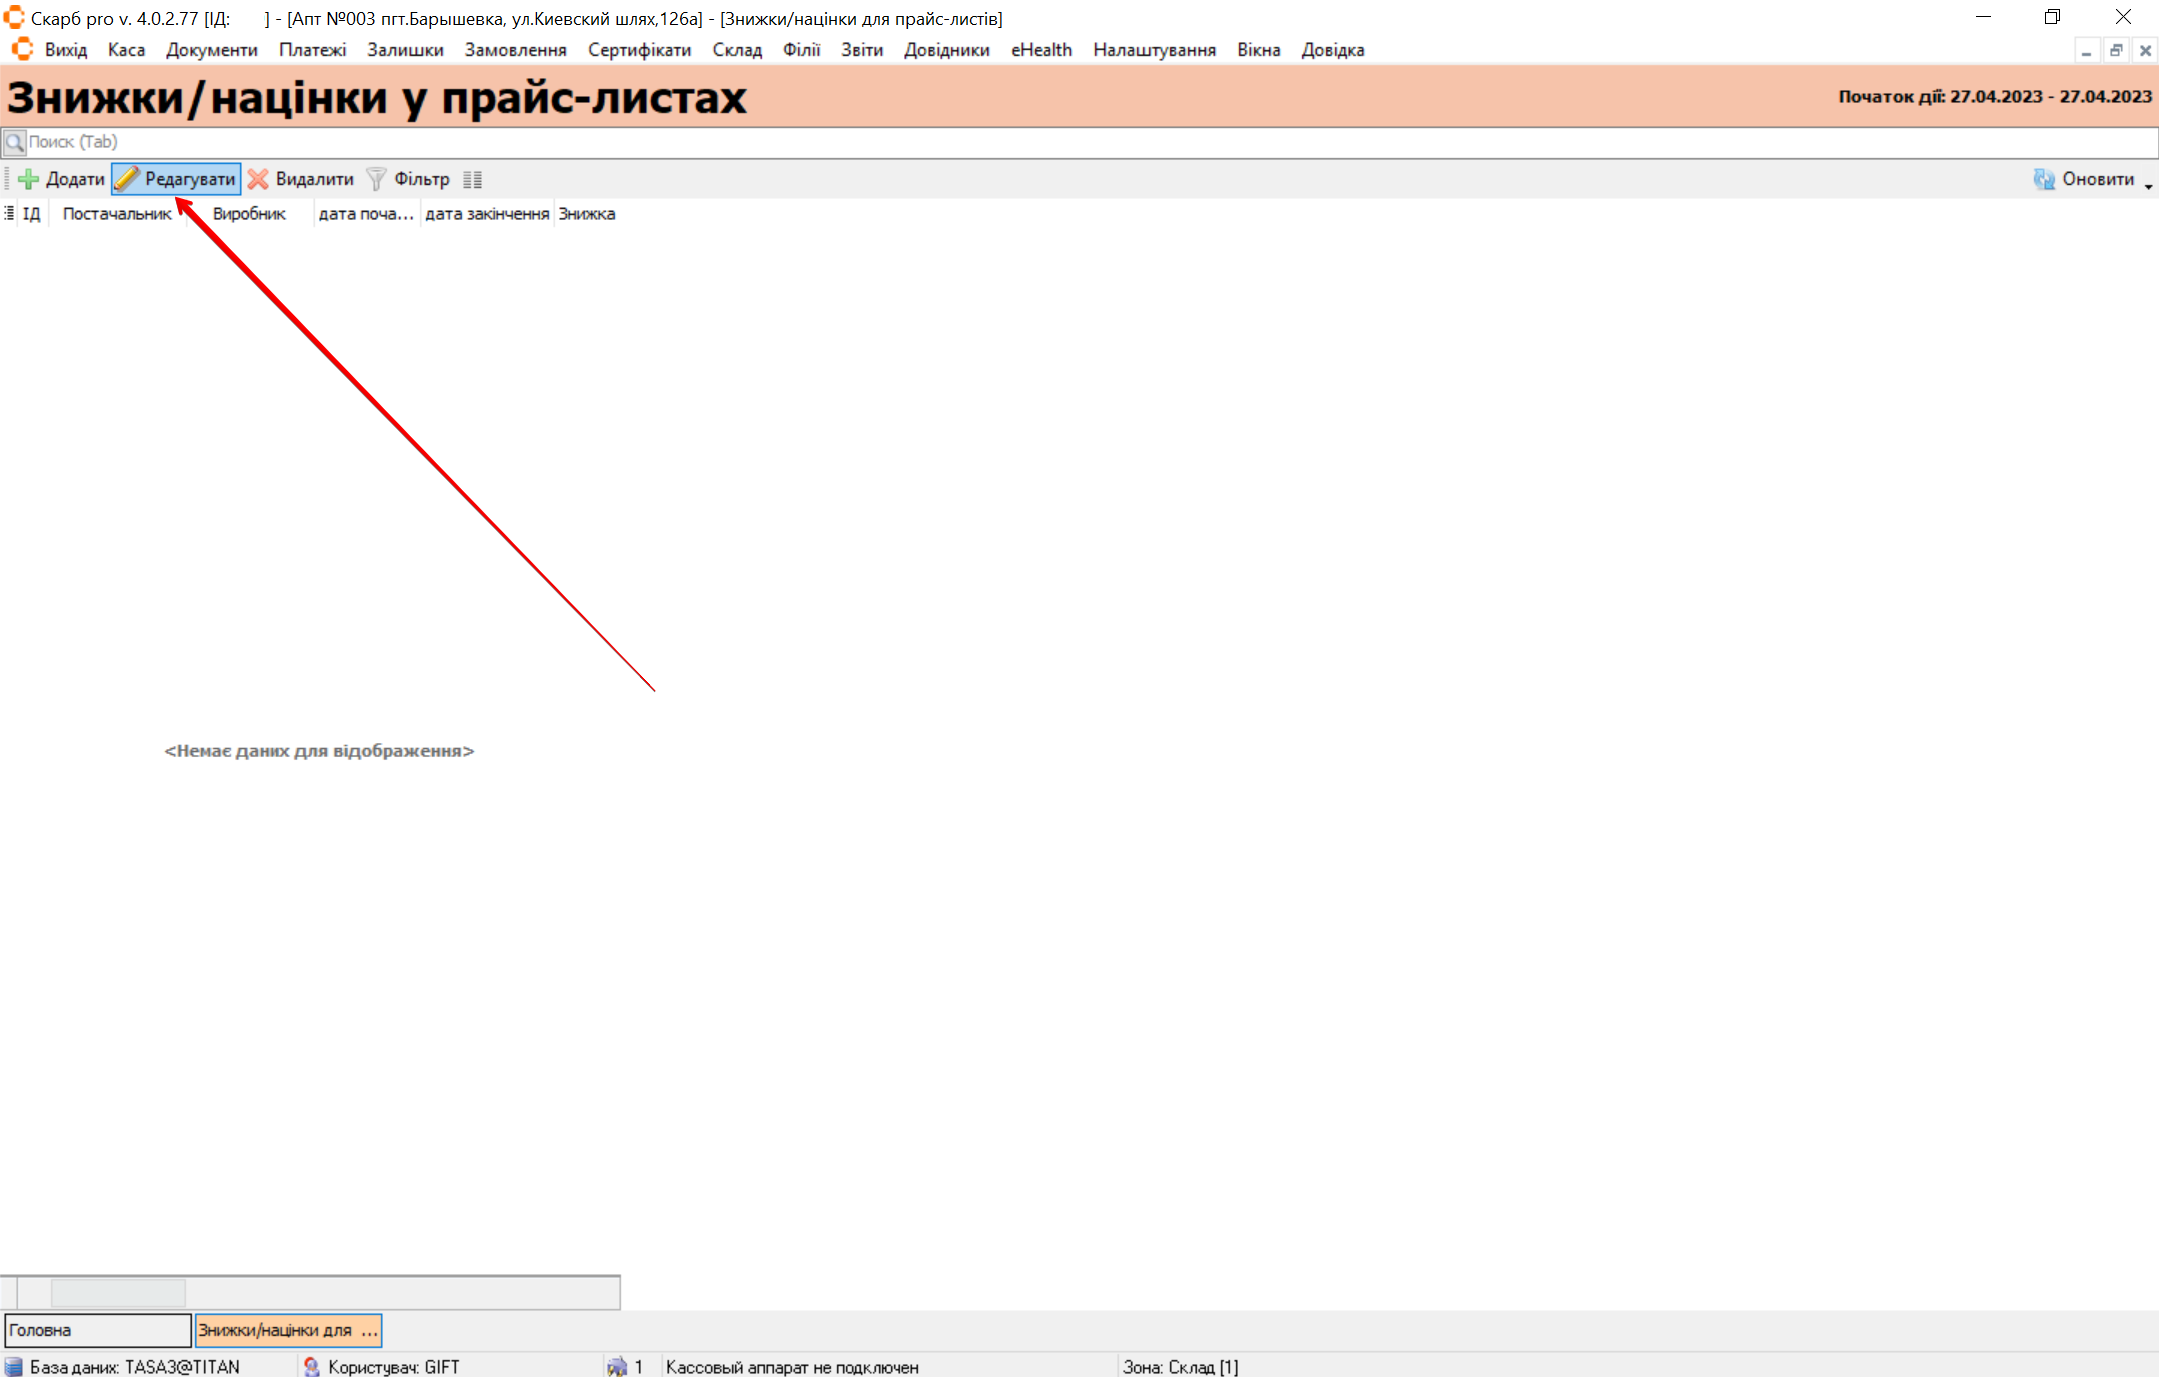Click the funnel Фільтр icon
Viewport: 2159px width, 1377px height.
[376, 179]
